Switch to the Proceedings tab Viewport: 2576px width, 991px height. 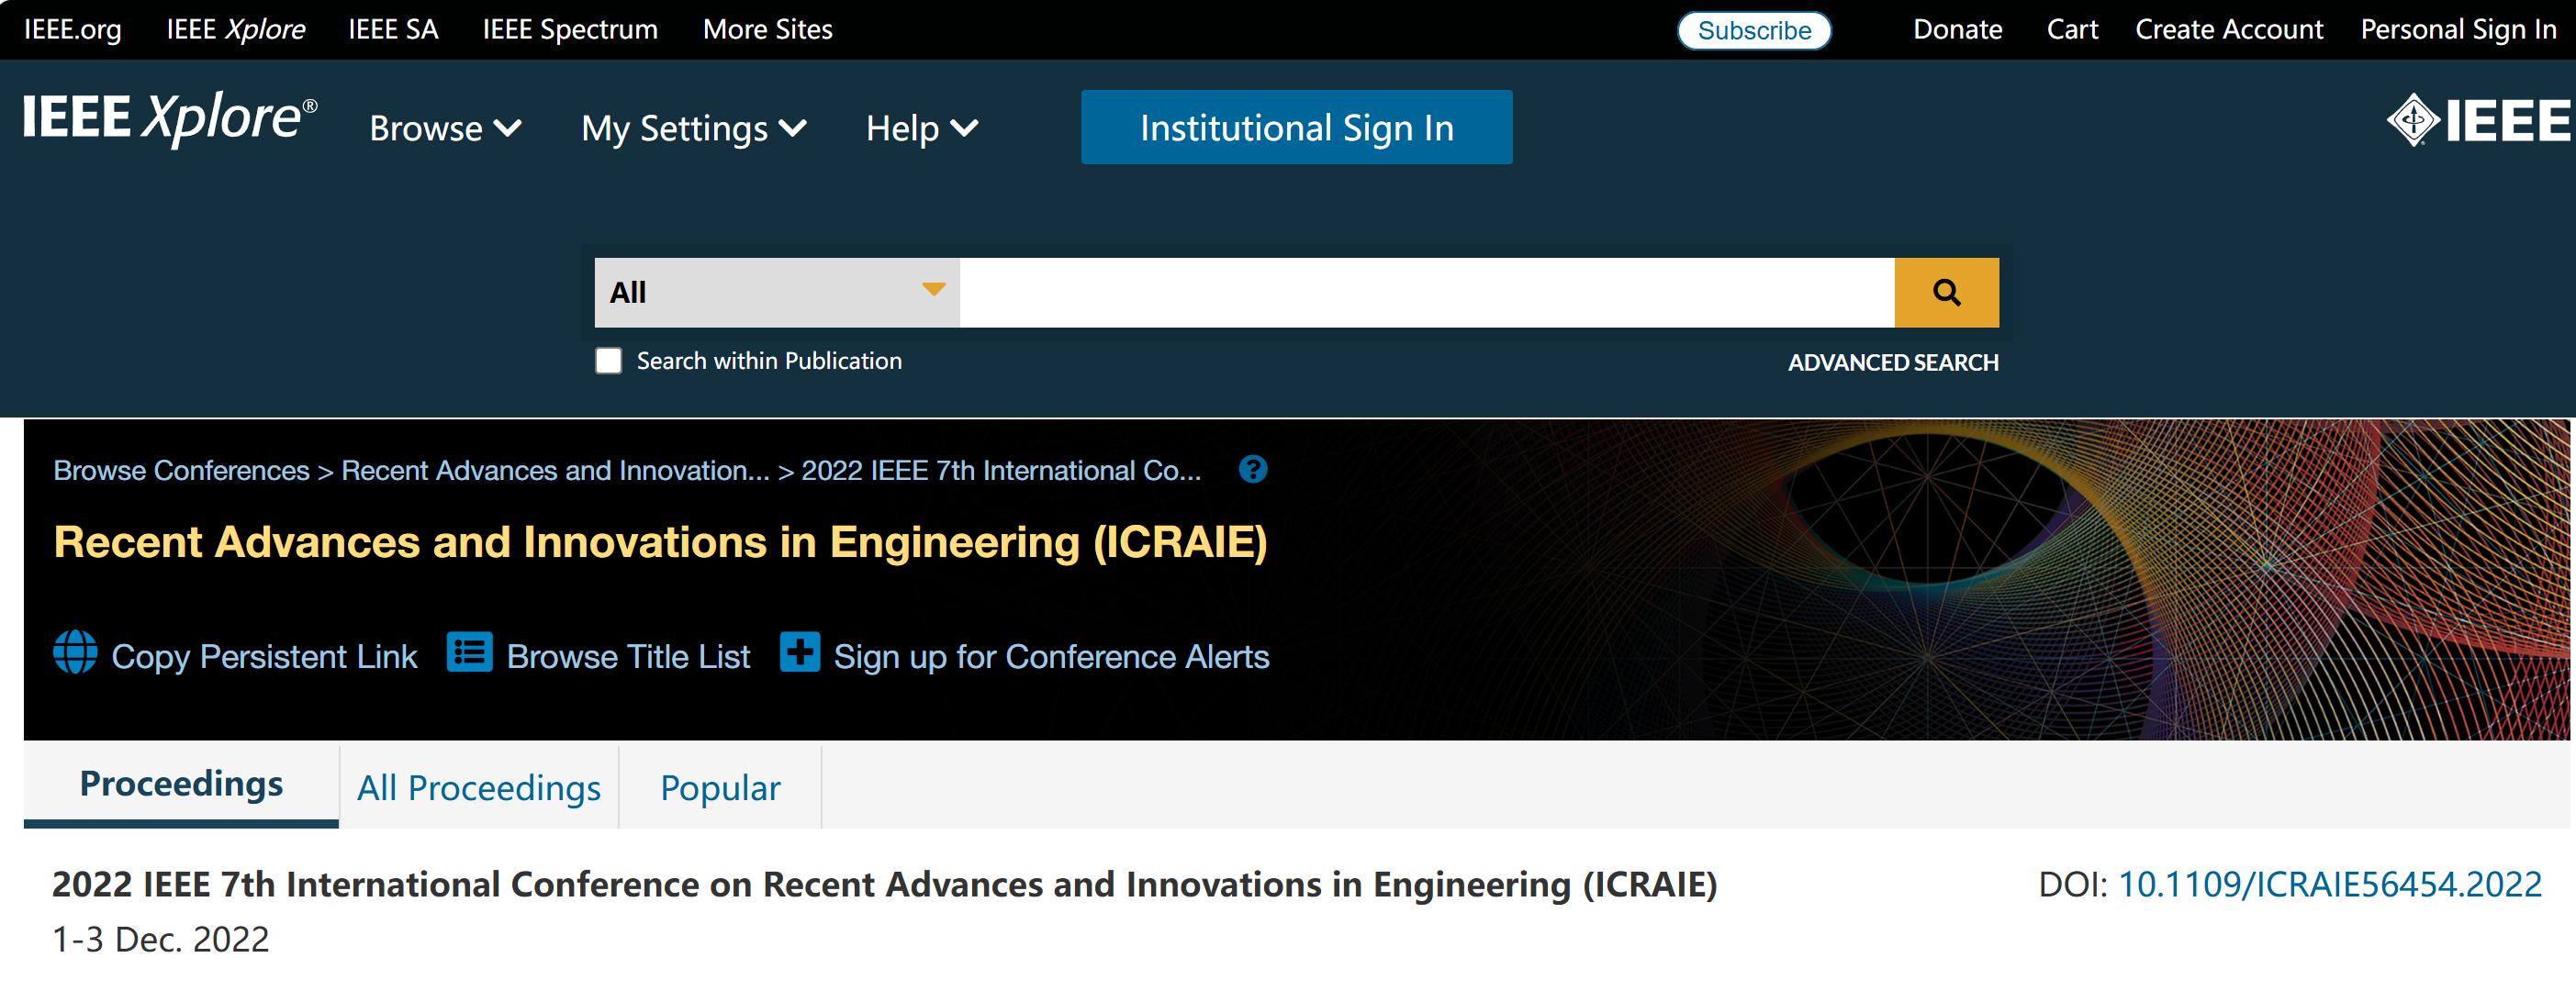tap(181, 784)
